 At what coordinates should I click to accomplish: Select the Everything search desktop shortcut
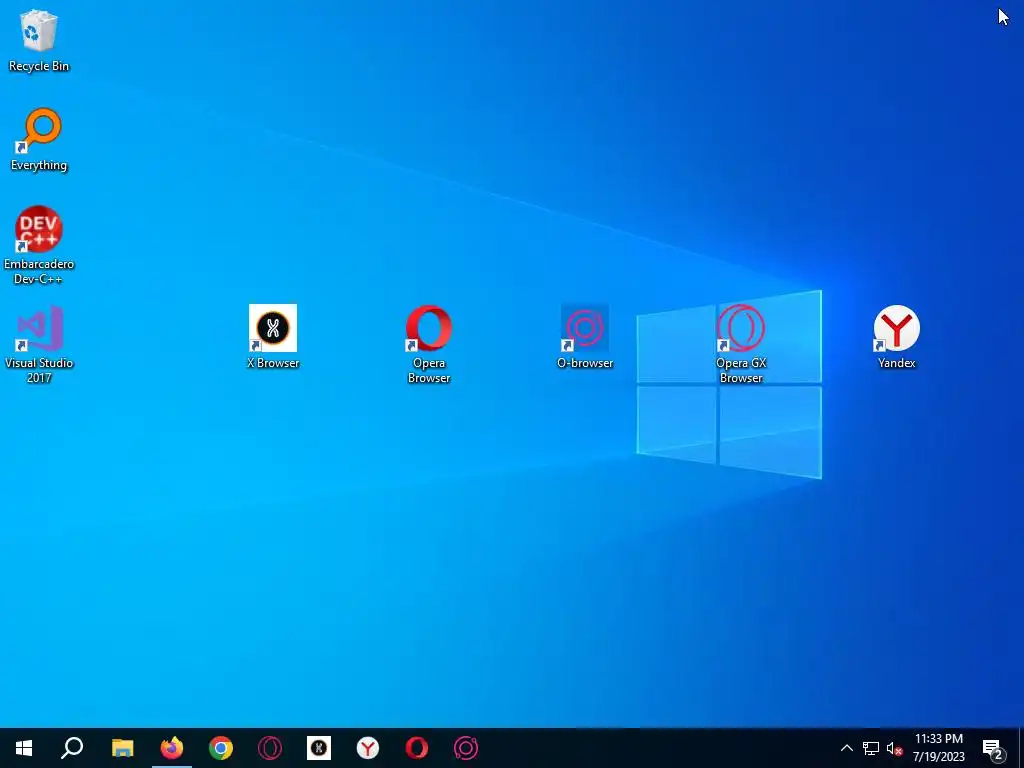pyautogui.click(x=39, y=139)
